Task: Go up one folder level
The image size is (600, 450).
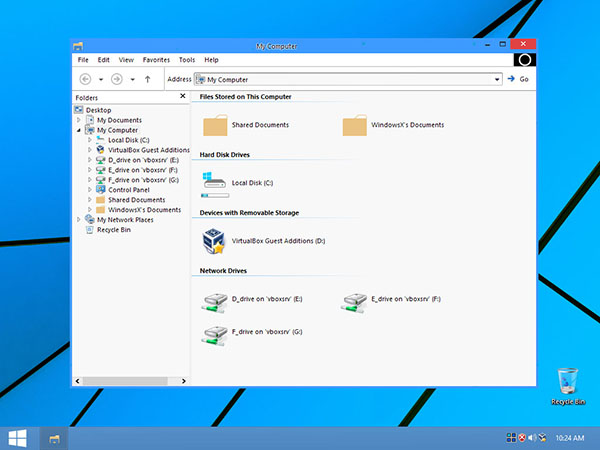Action: pyautogui.click(x=147, y=79)
